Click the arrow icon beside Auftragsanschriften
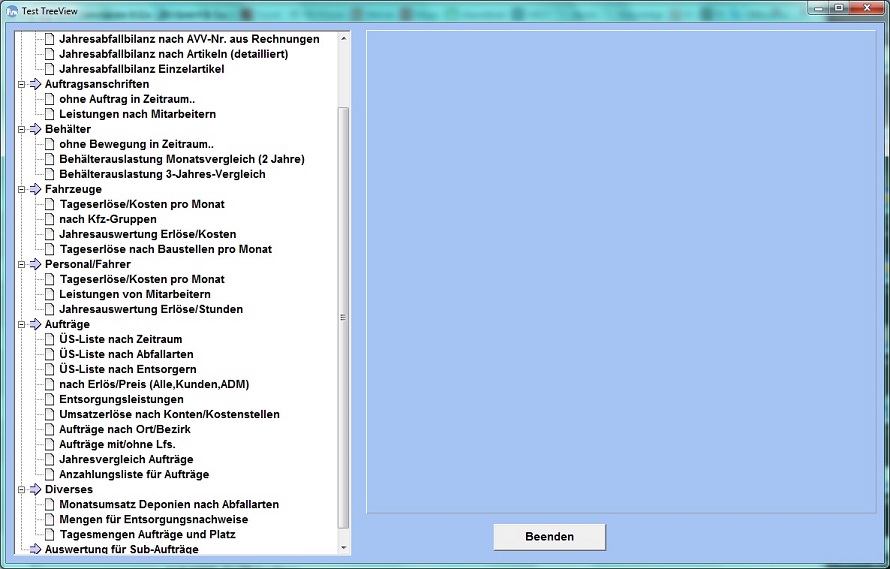Image resolution: width=890 pixels, height=569 pixels. [x=36, y=85]
